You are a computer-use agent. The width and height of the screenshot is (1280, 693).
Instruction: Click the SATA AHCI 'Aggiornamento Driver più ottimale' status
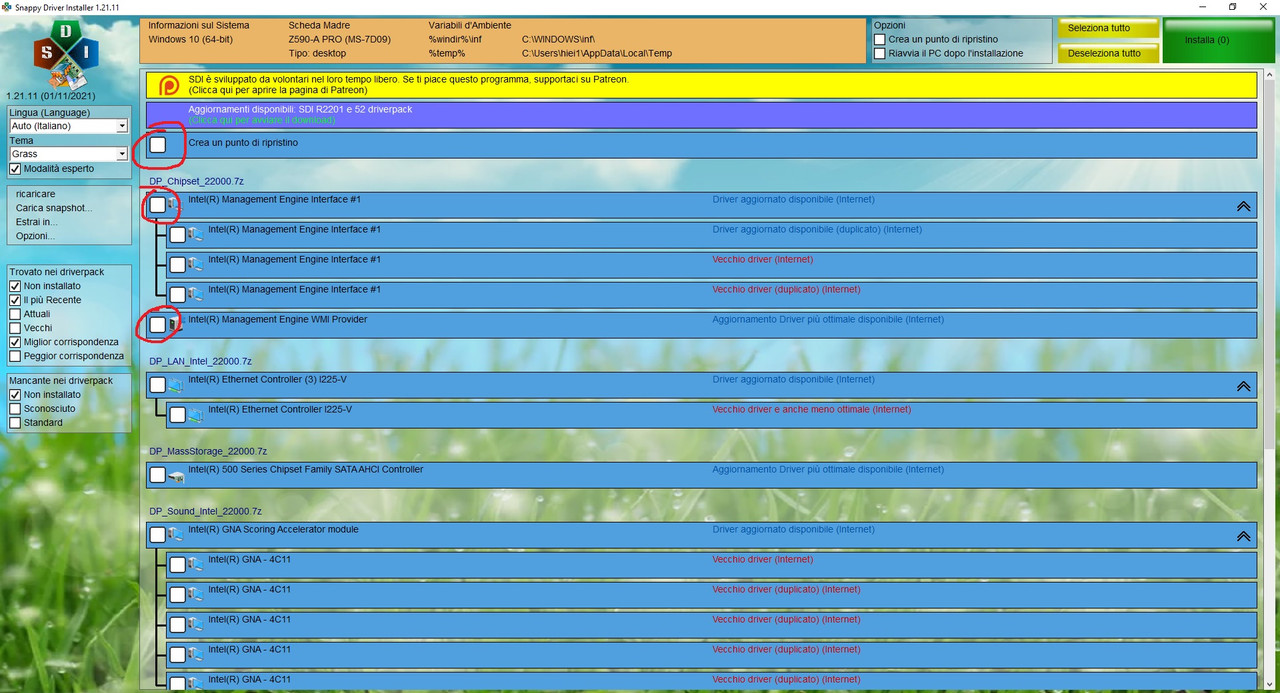point(828,469)
